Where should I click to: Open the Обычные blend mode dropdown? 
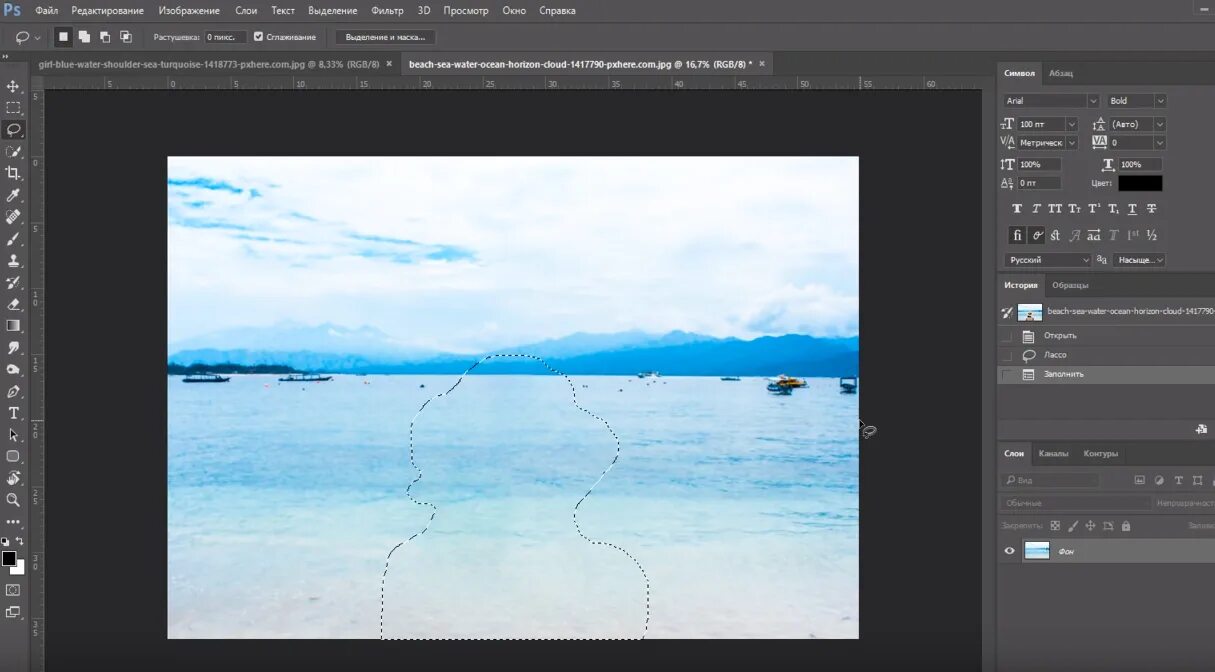1075,503
